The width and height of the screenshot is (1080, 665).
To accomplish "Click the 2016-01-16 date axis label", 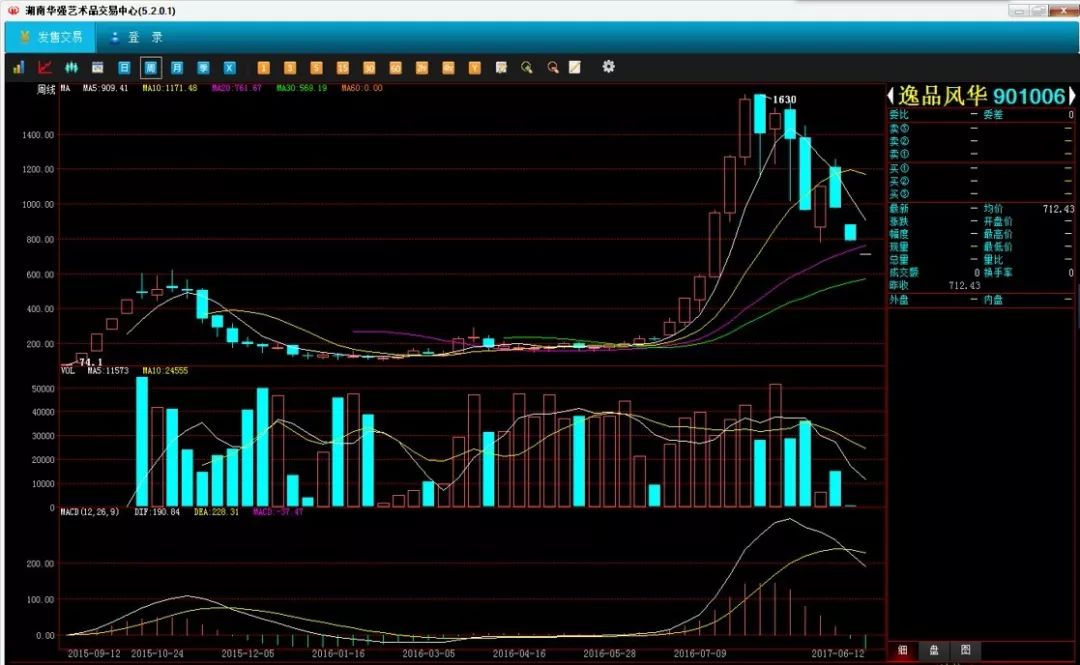I will tap(338, 653).
